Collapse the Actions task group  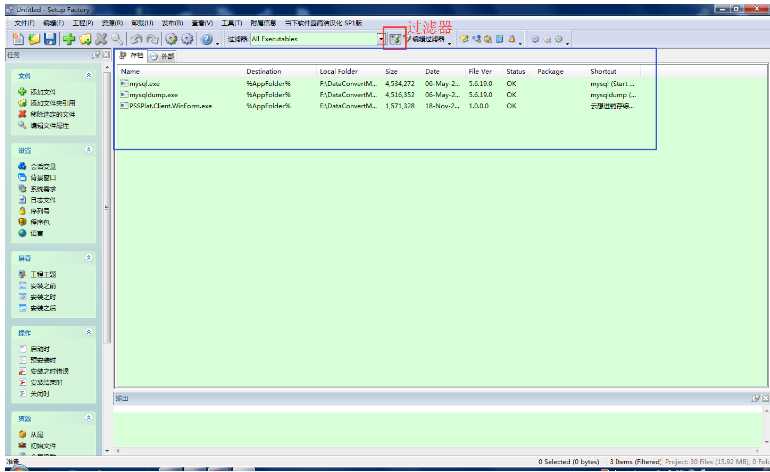pos(89,333)
